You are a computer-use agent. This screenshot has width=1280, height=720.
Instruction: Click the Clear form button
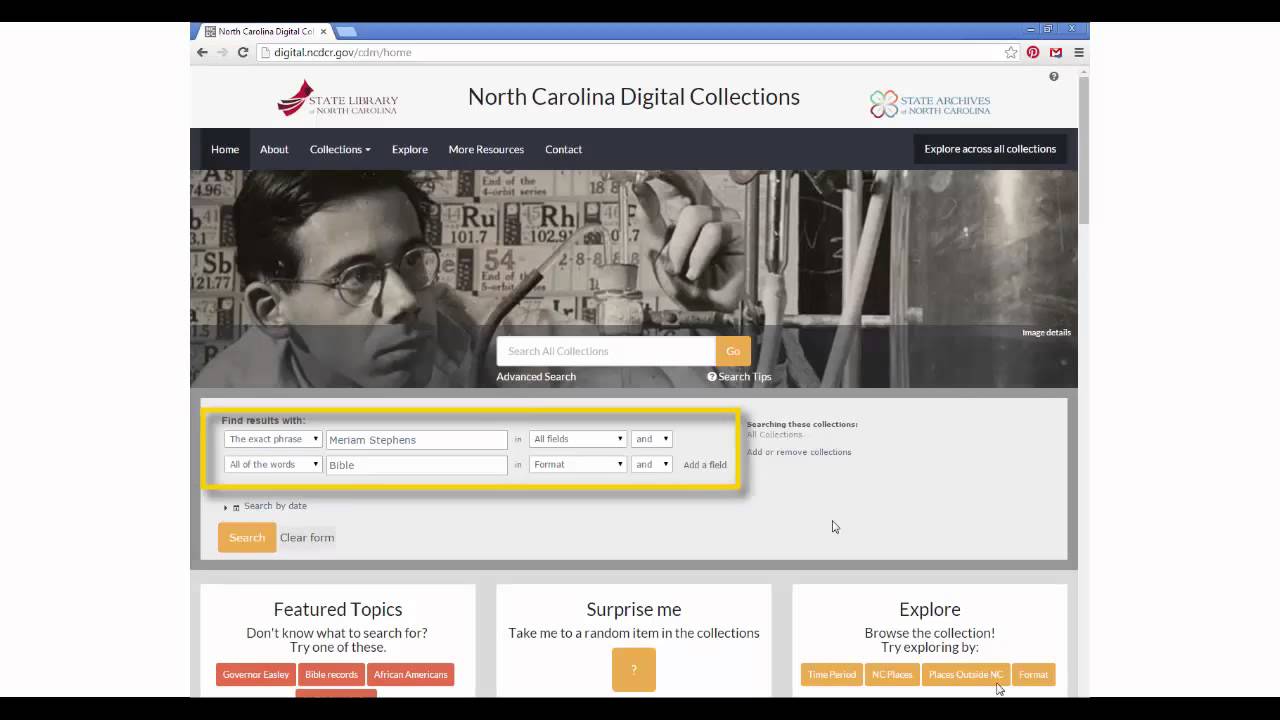tap(307, 537)
